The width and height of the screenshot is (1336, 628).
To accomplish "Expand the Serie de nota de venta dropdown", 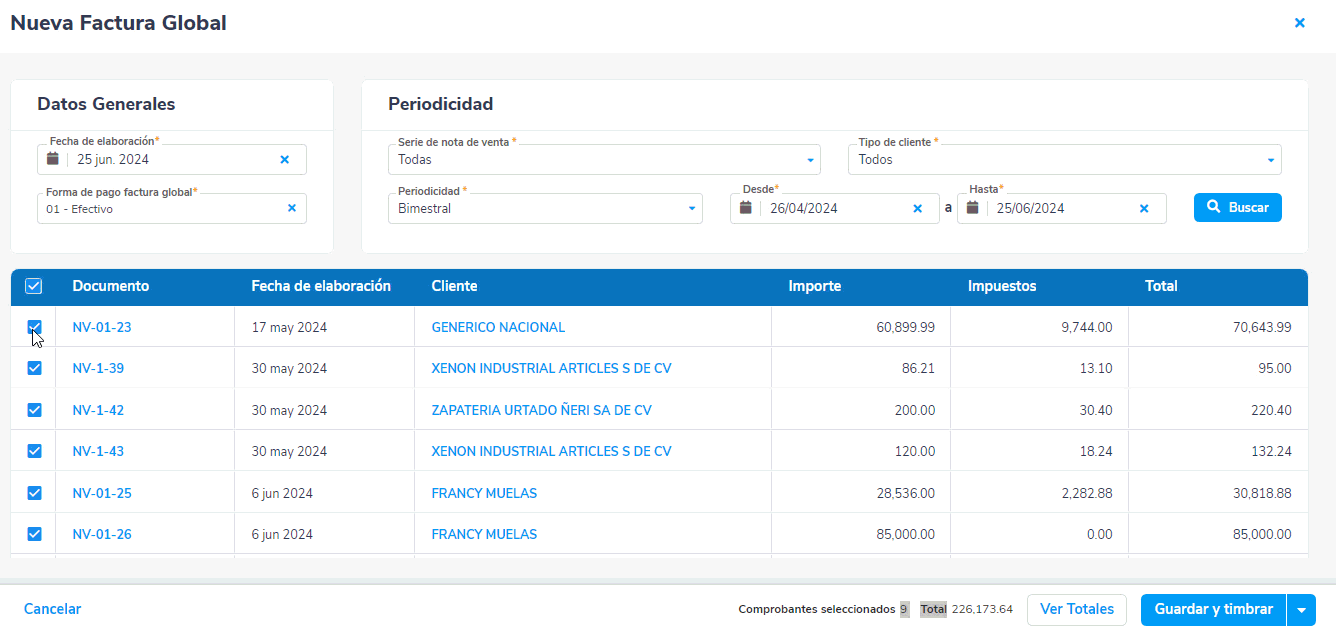I will pos(809,160).
